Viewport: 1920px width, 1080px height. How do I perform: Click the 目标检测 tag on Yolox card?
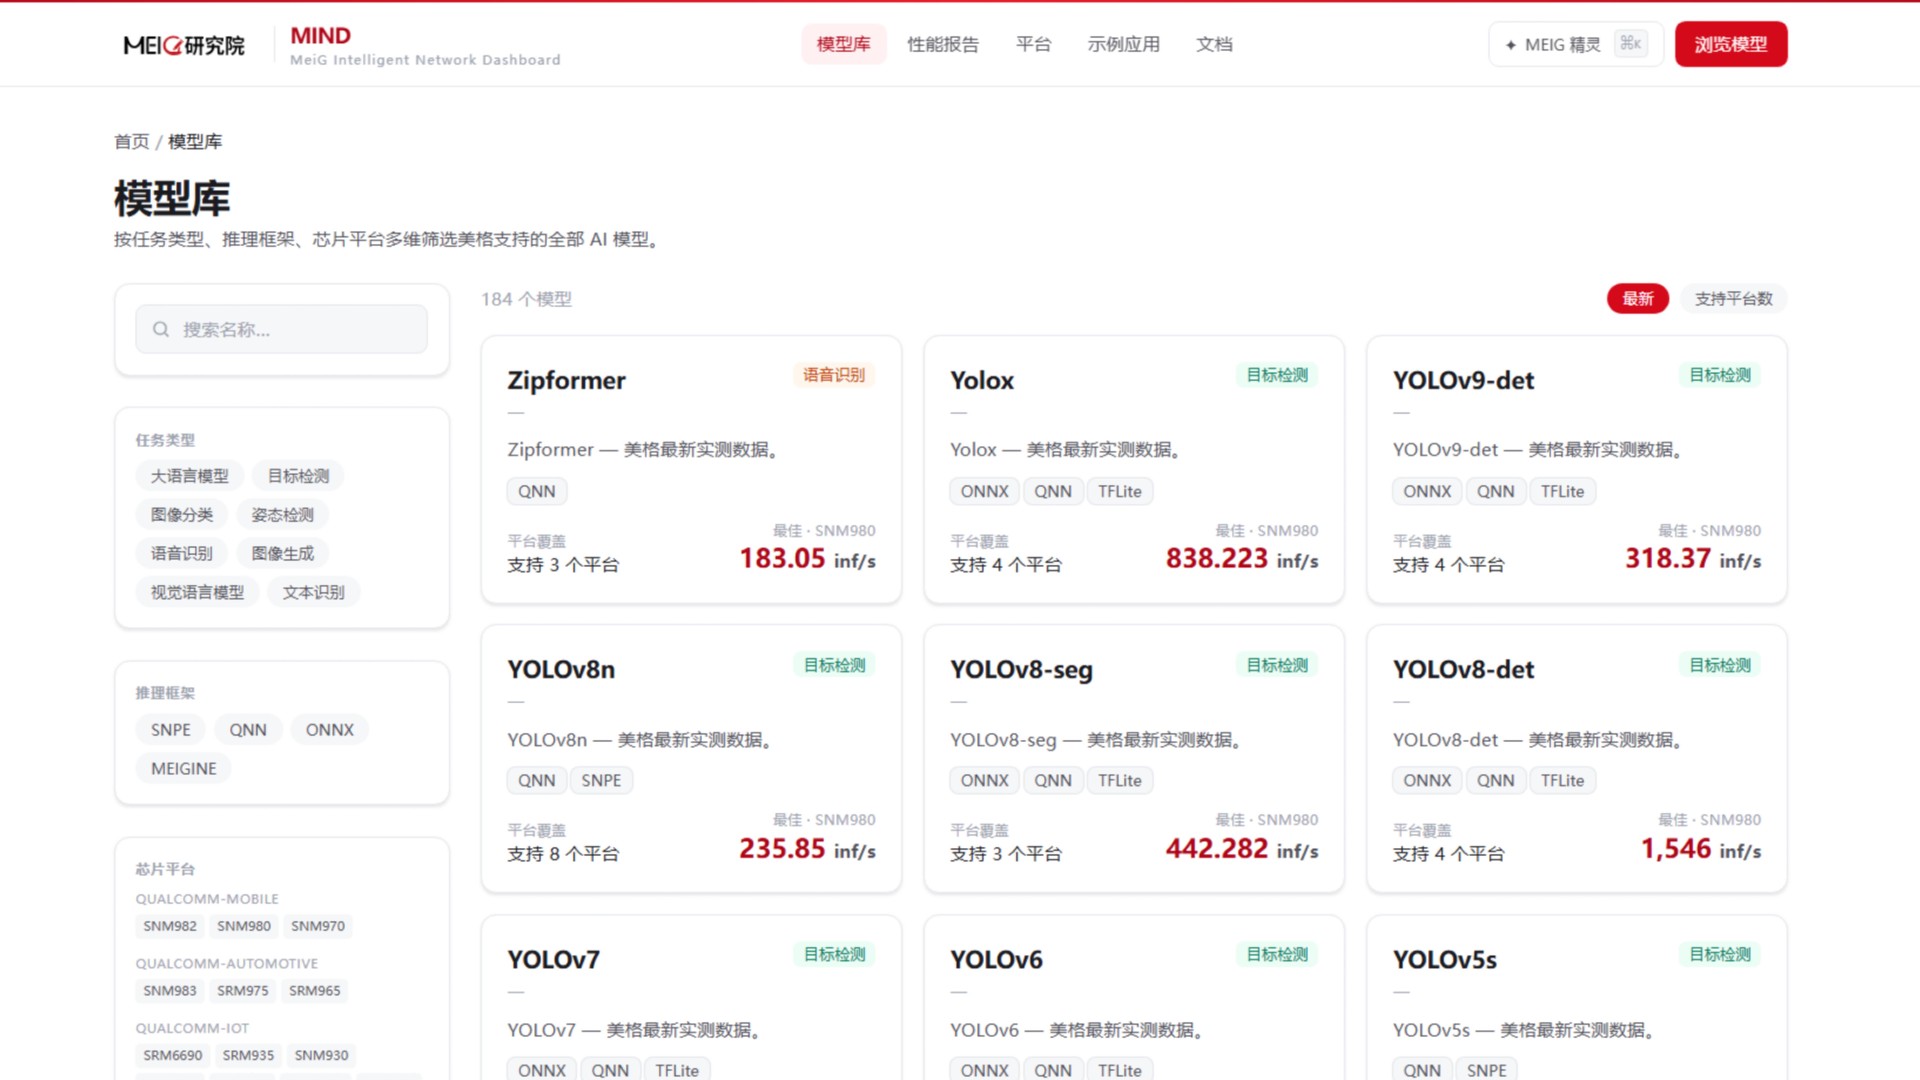point(1277,375)
